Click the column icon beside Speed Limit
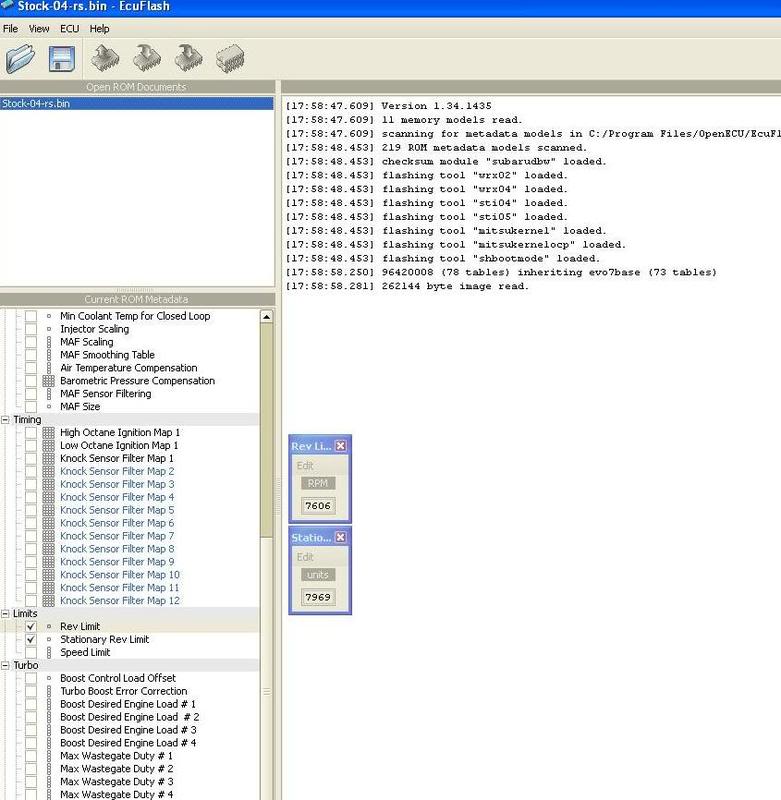The image size is (781, 800). coord(49,652)
